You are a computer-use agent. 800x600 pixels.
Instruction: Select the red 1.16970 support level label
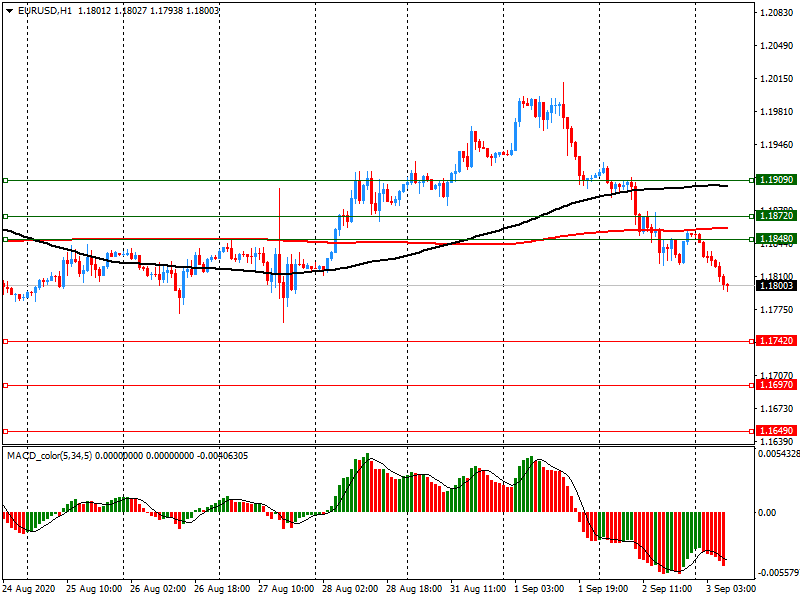tap(776, 385)
